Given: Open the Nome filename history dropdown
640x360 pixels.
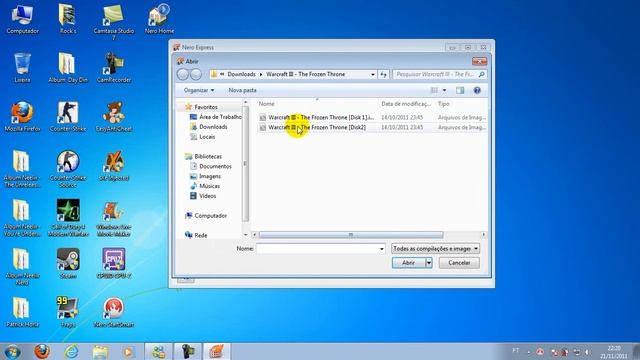Looking at the screenshot, I should [x=382, y=249].
